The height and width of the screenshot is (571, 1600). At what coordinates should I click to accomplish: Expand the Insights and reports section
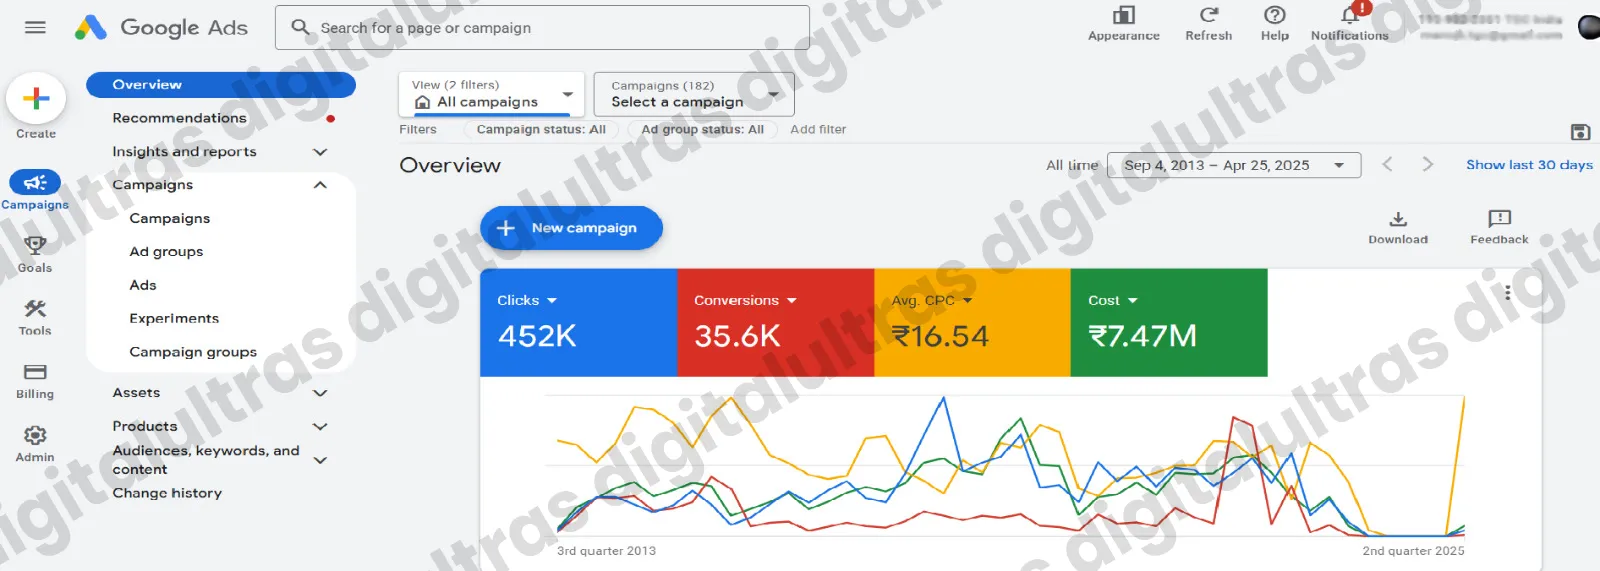320,152
